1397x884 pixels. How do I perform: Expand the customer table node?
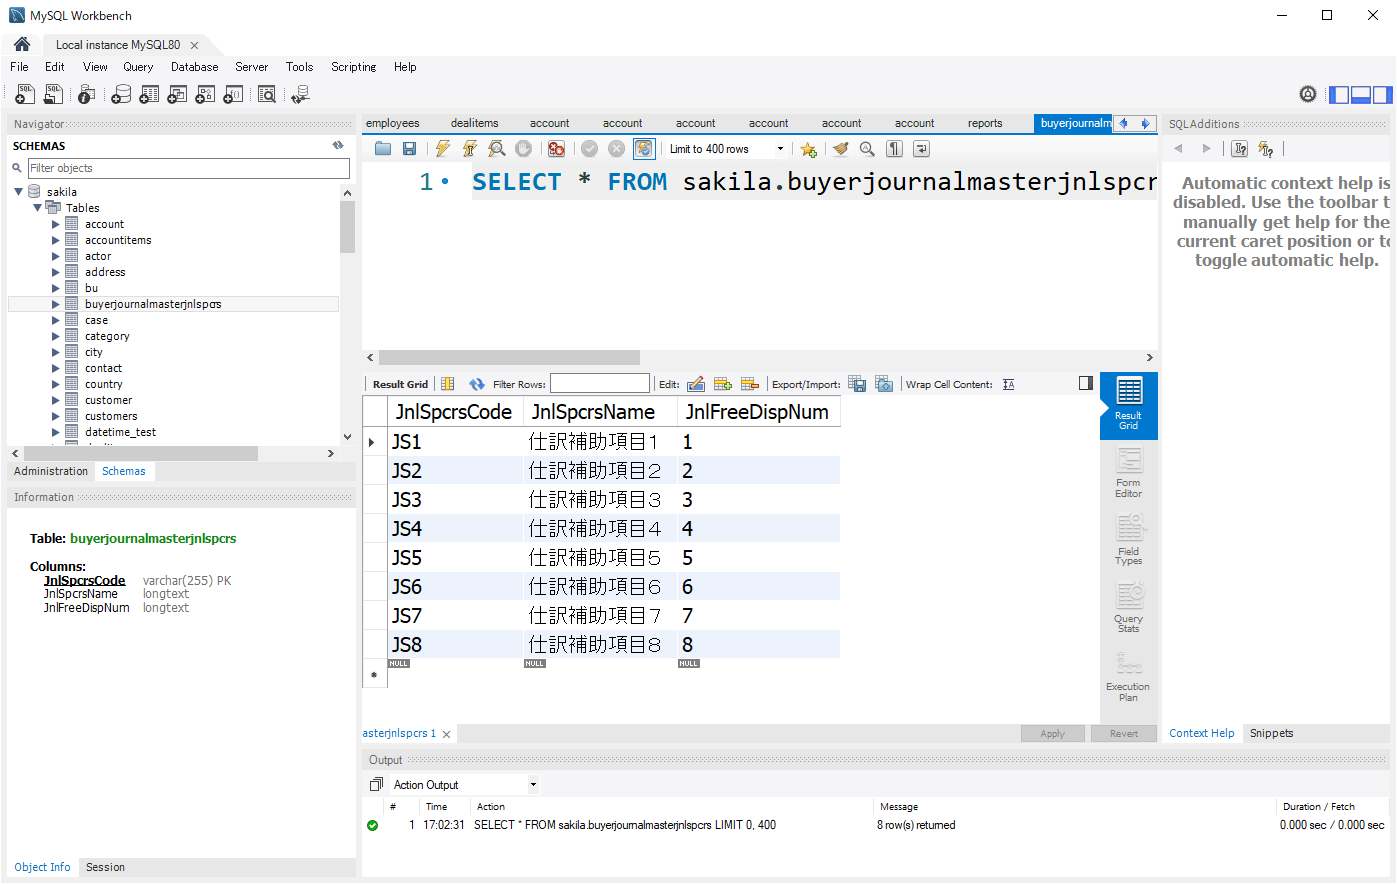56,400
